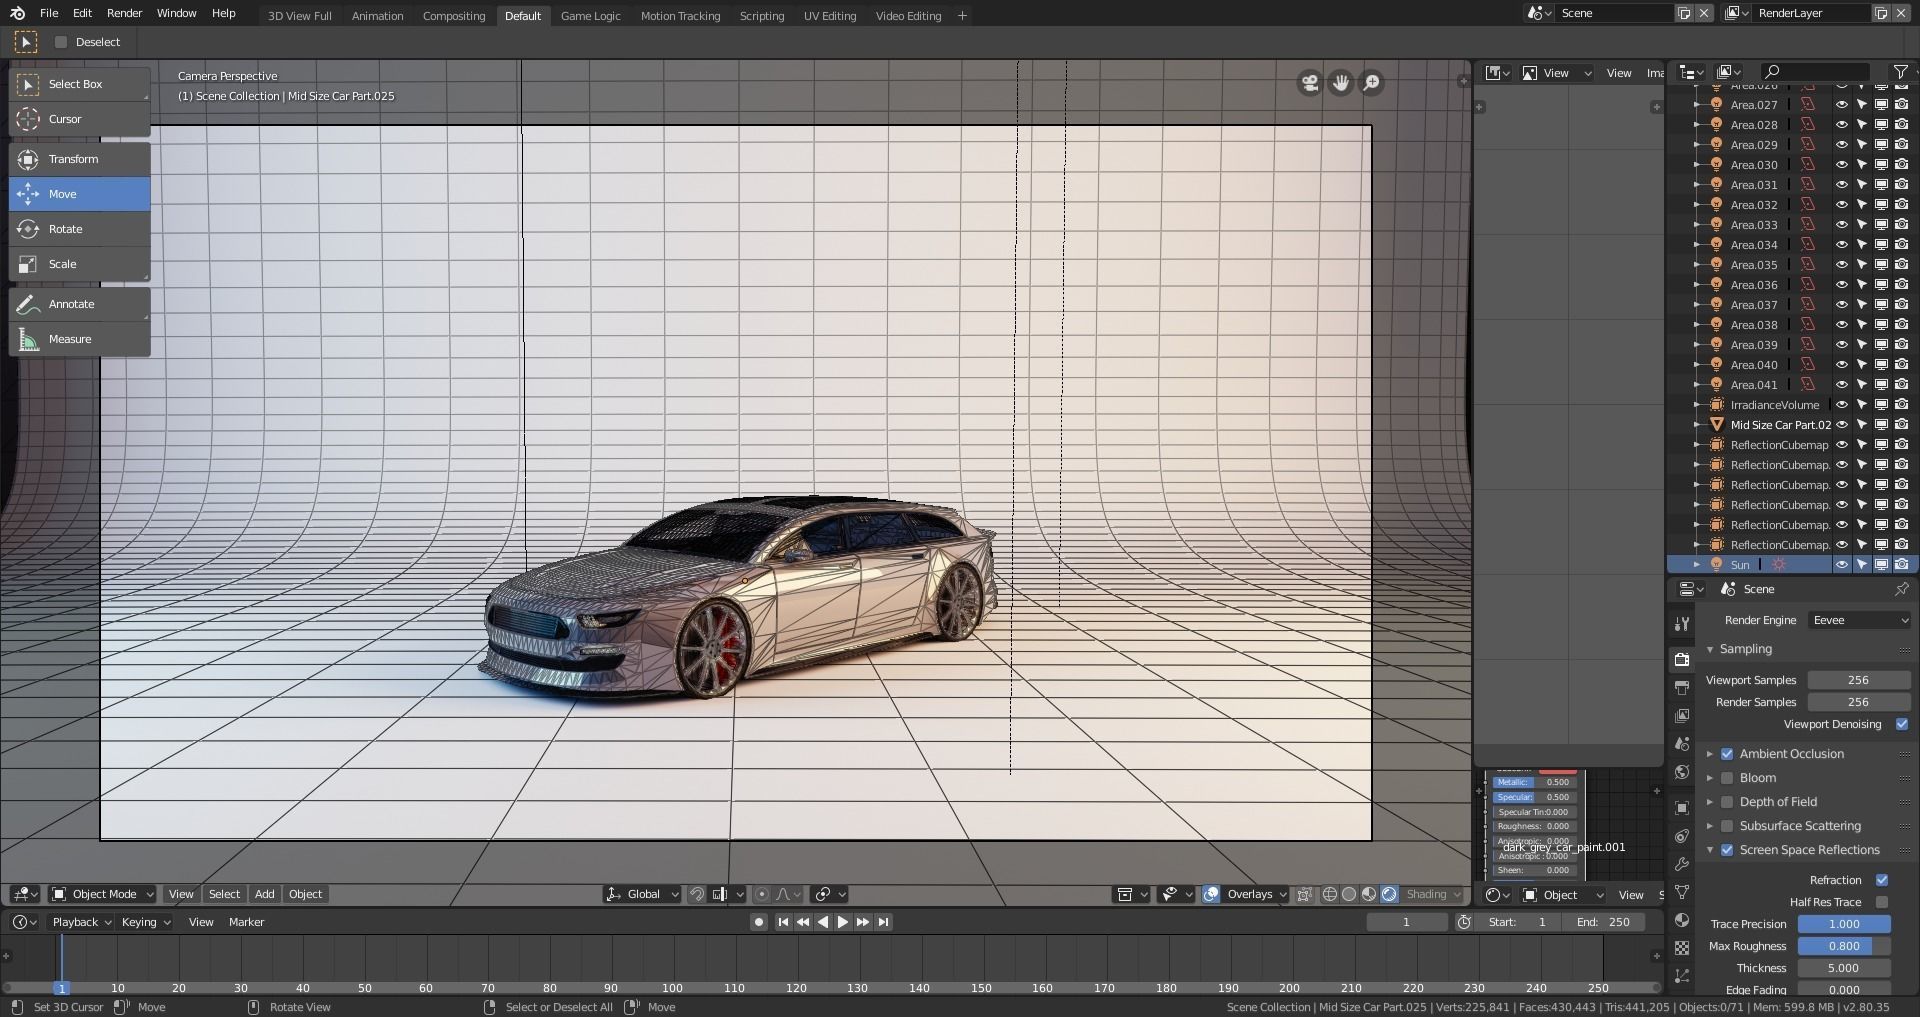Screen dimensions: 1920x1017
Task: Open the Tool properties tab
Action: 1682,624
